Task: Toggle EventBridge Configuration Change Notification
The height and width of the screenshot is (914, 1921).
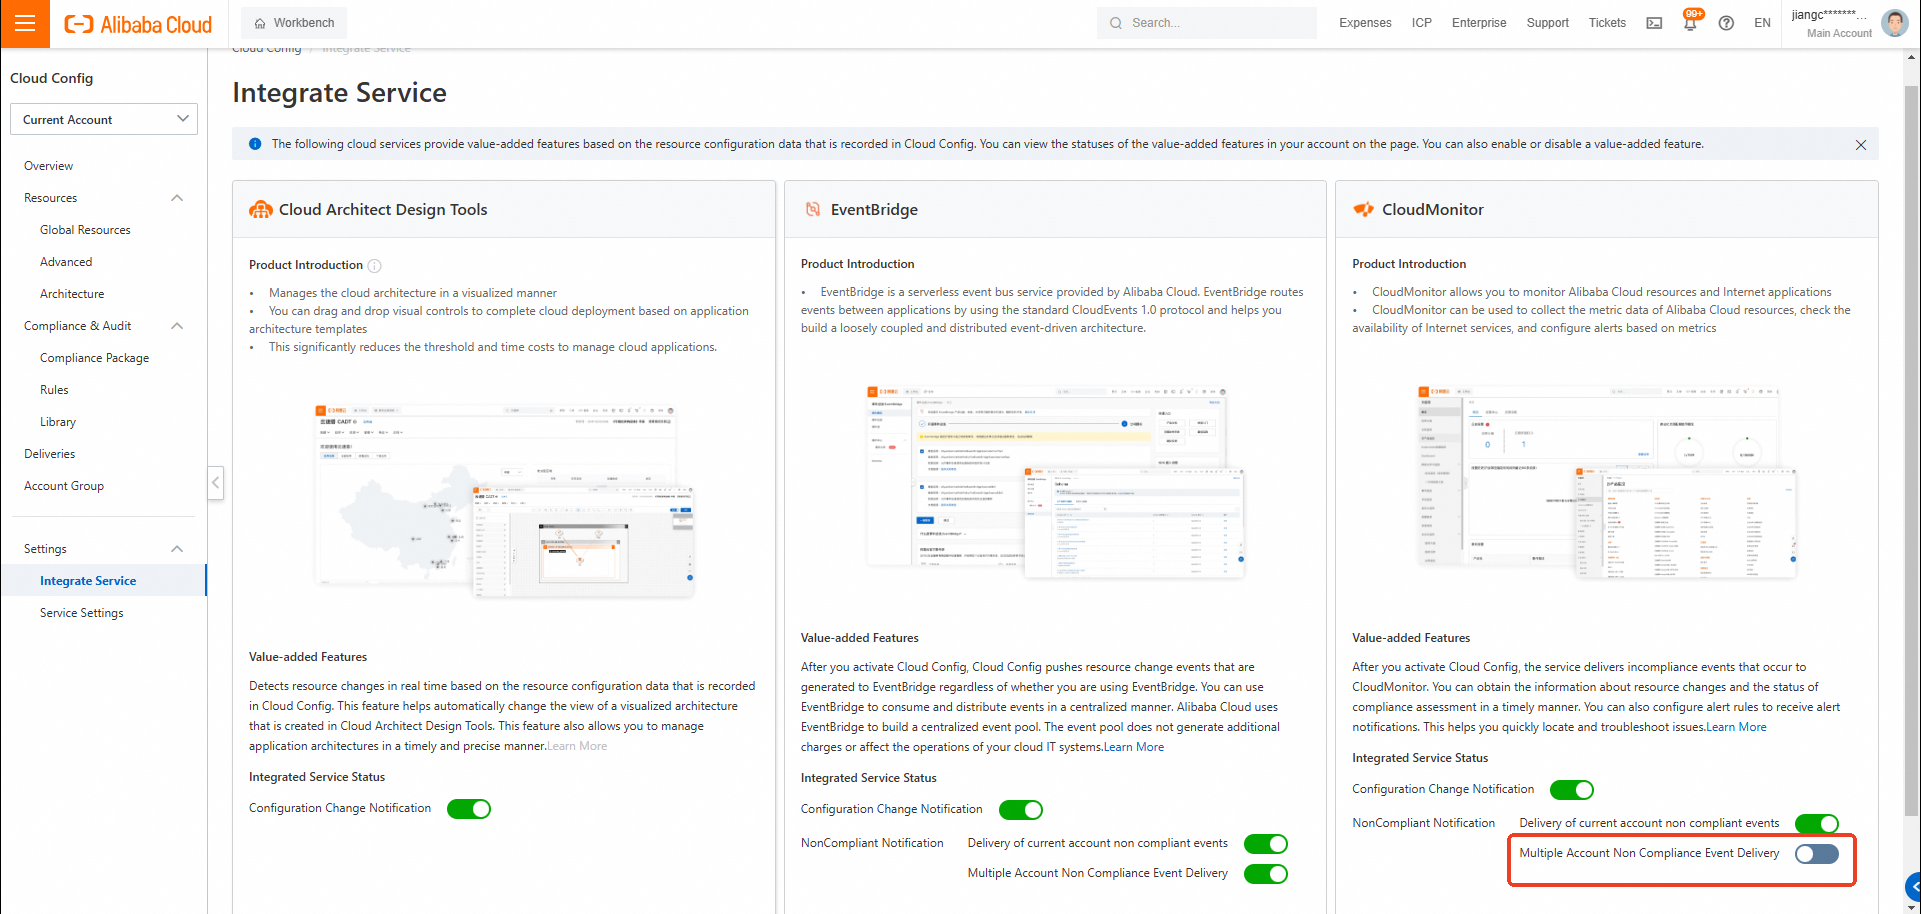Action: point(1021,810)
